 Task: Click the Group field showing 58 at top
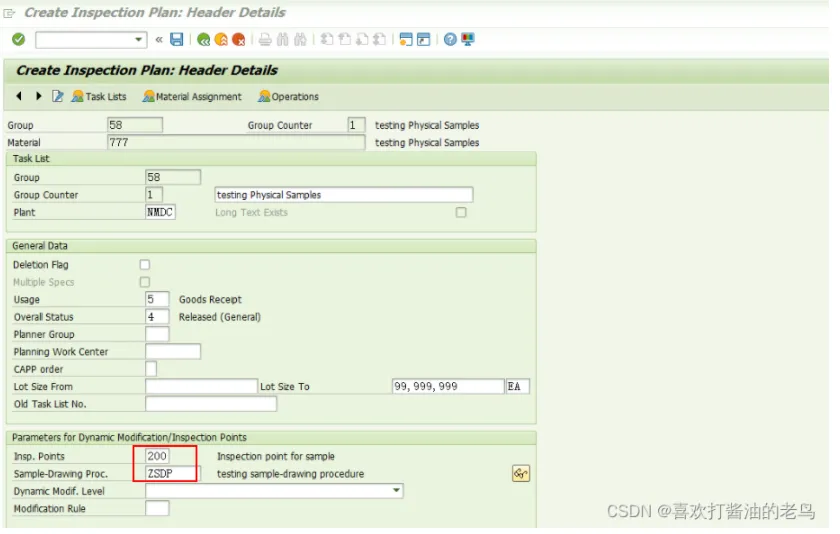[x=135, y=125]
